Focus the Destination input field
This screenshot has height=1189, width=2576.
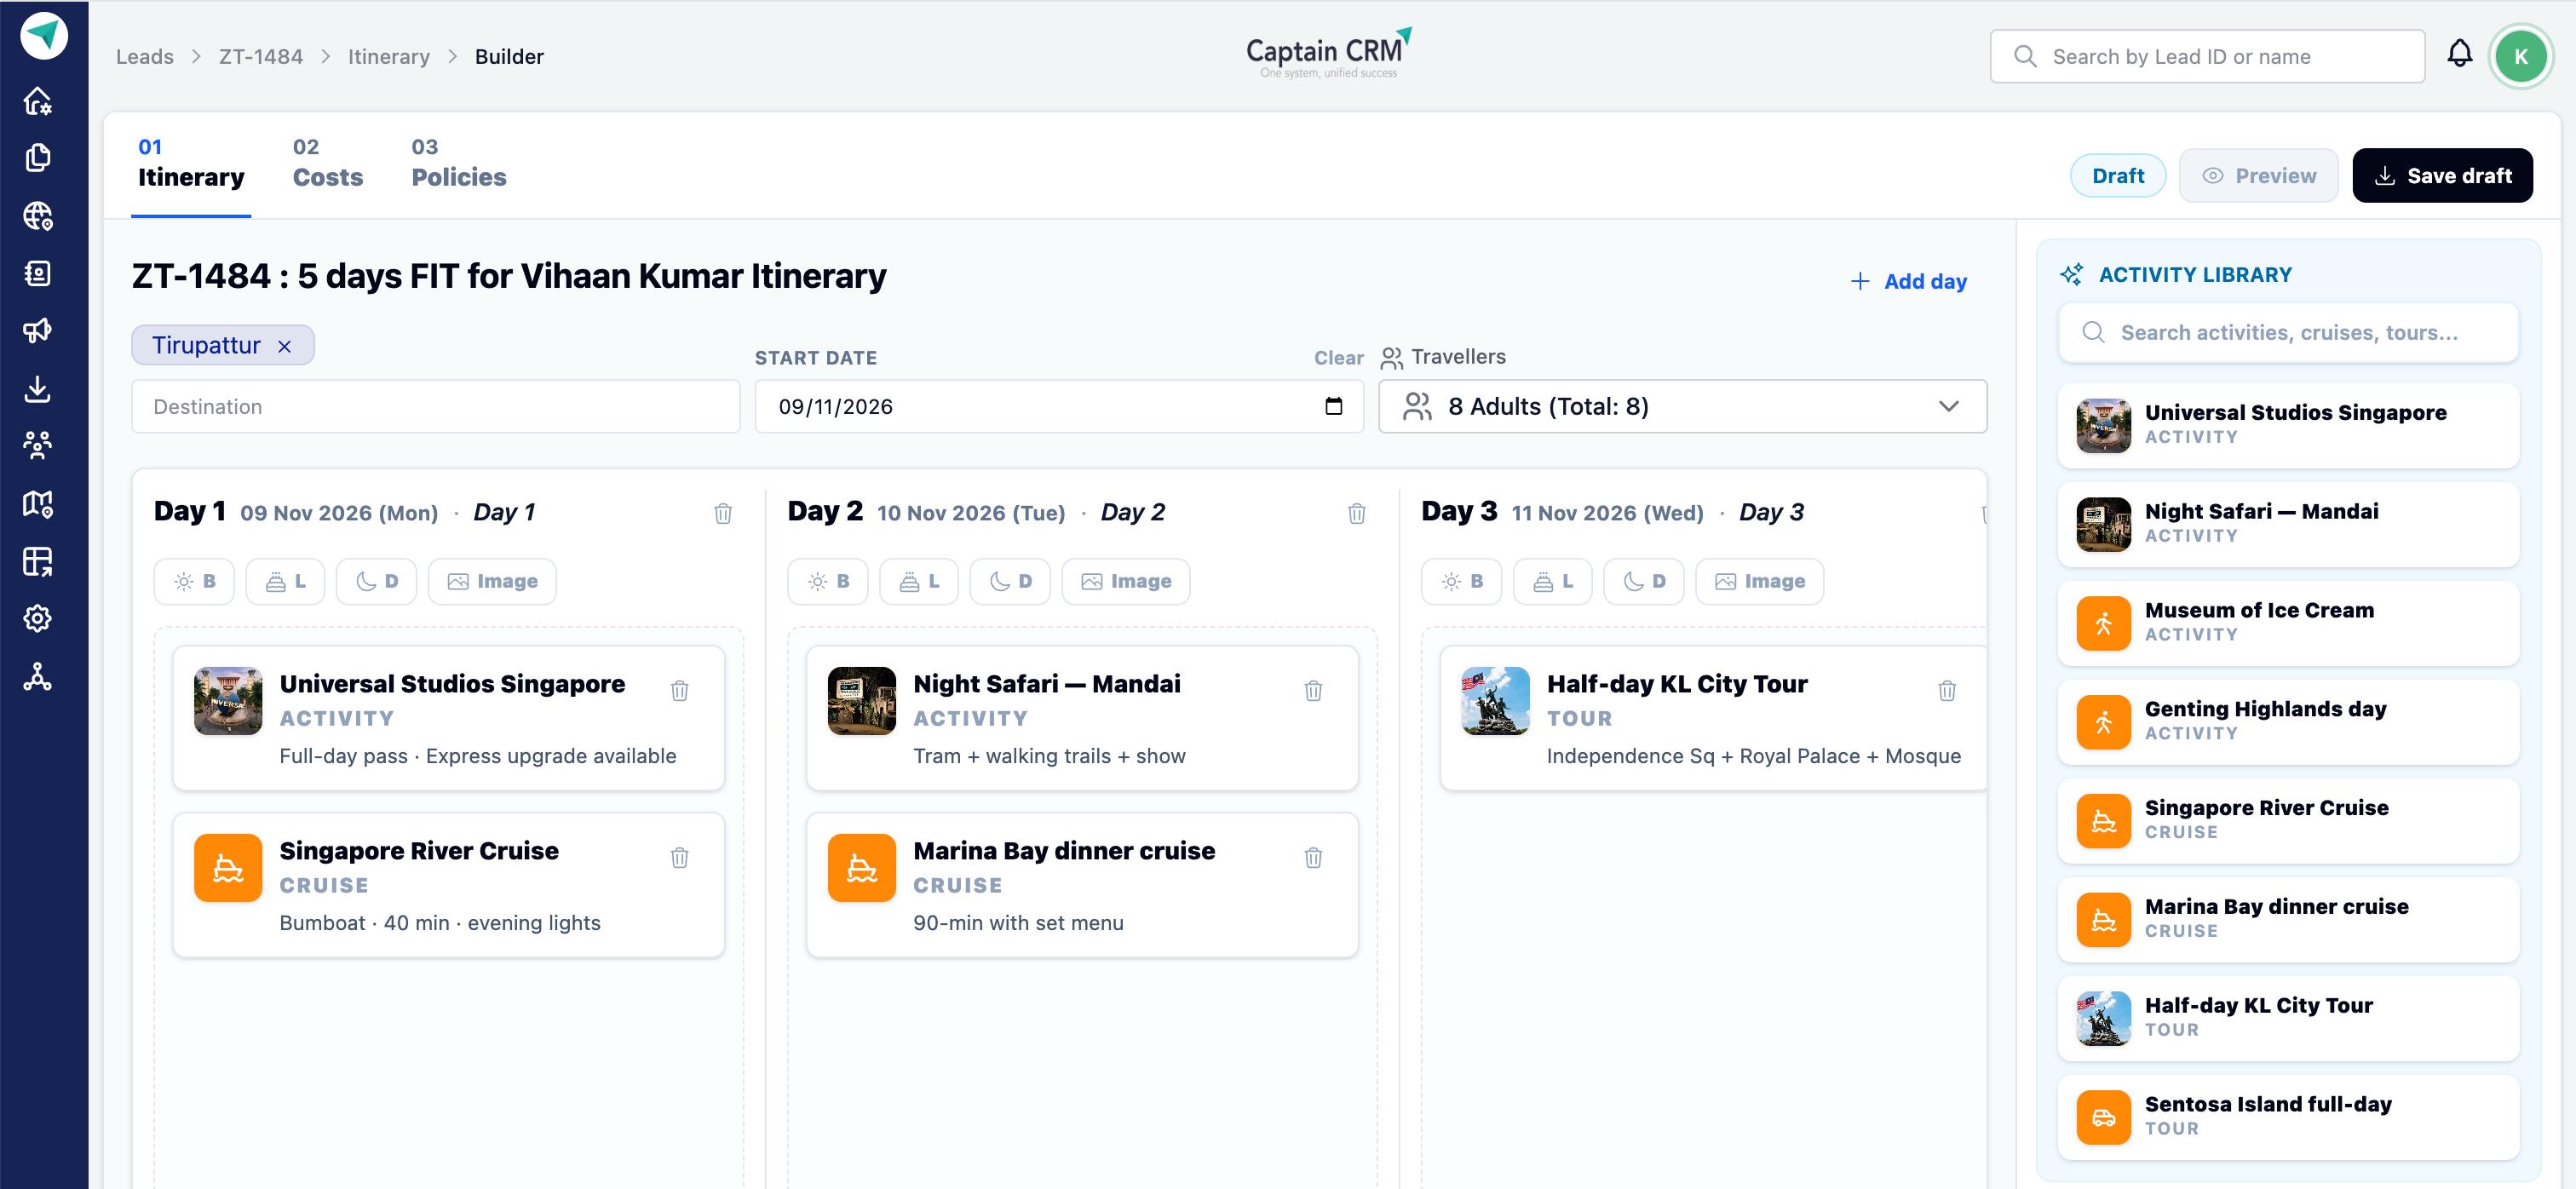[436, 406]
